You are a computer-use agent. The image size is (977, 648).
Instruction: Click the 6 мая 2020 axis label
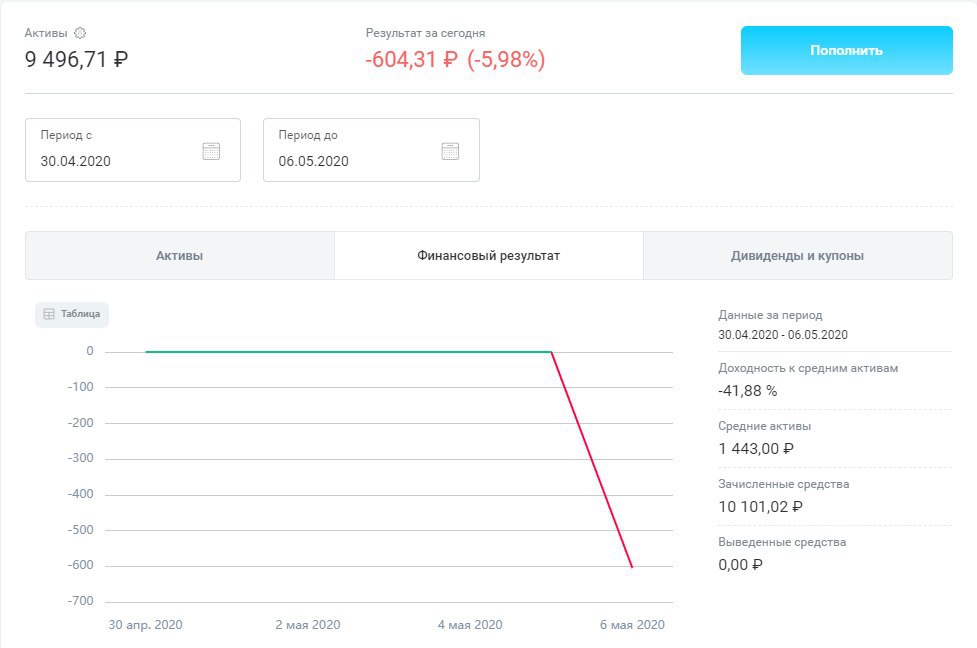(632, 625)
